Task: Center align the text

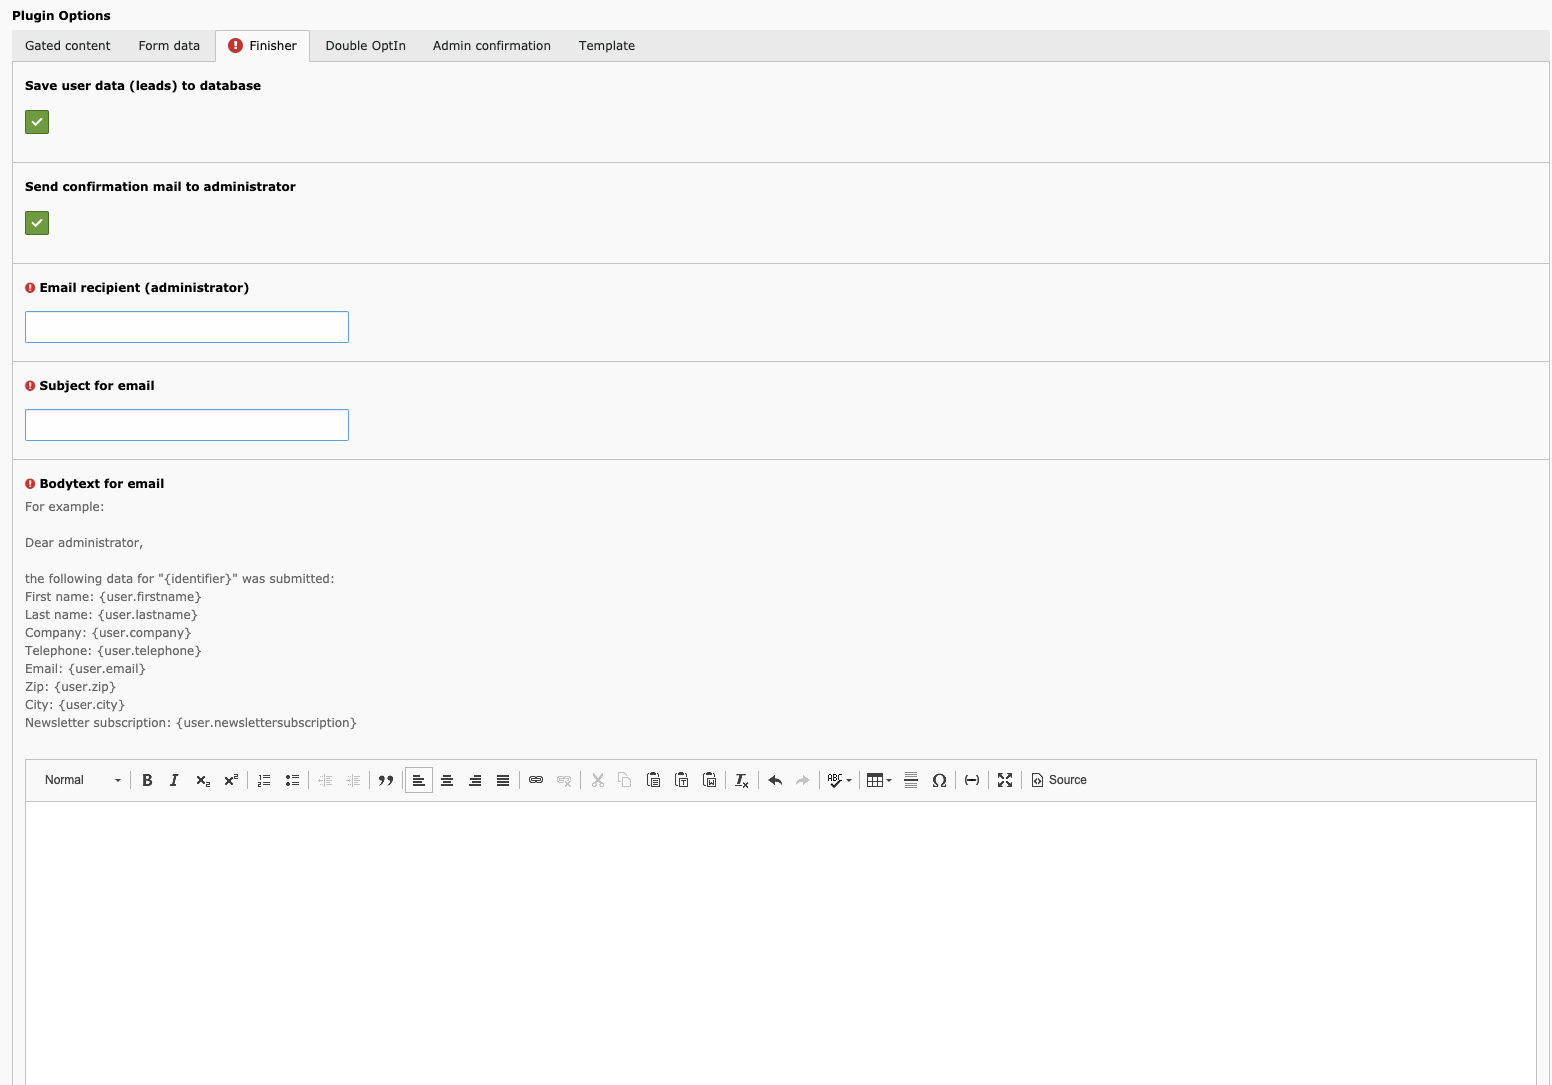Action: pos(447,780)
